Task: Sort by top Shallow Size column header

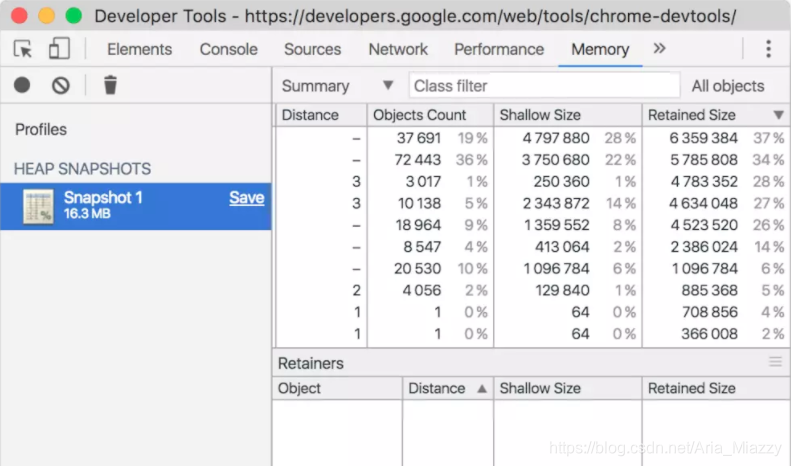Action: [568, 115]
